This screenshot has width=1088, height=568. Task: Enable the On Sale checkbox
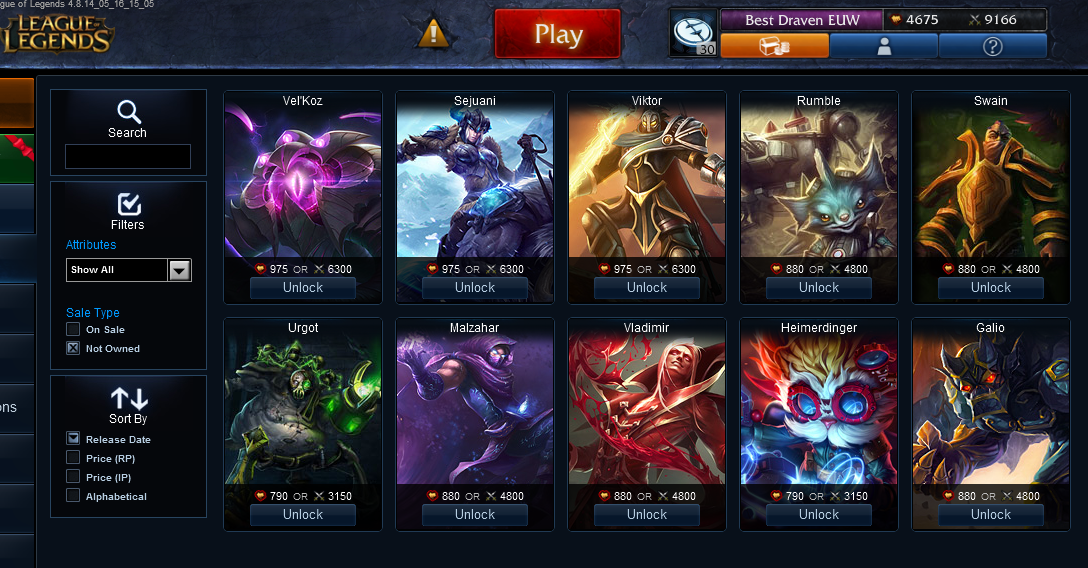(x=73, y=329)
